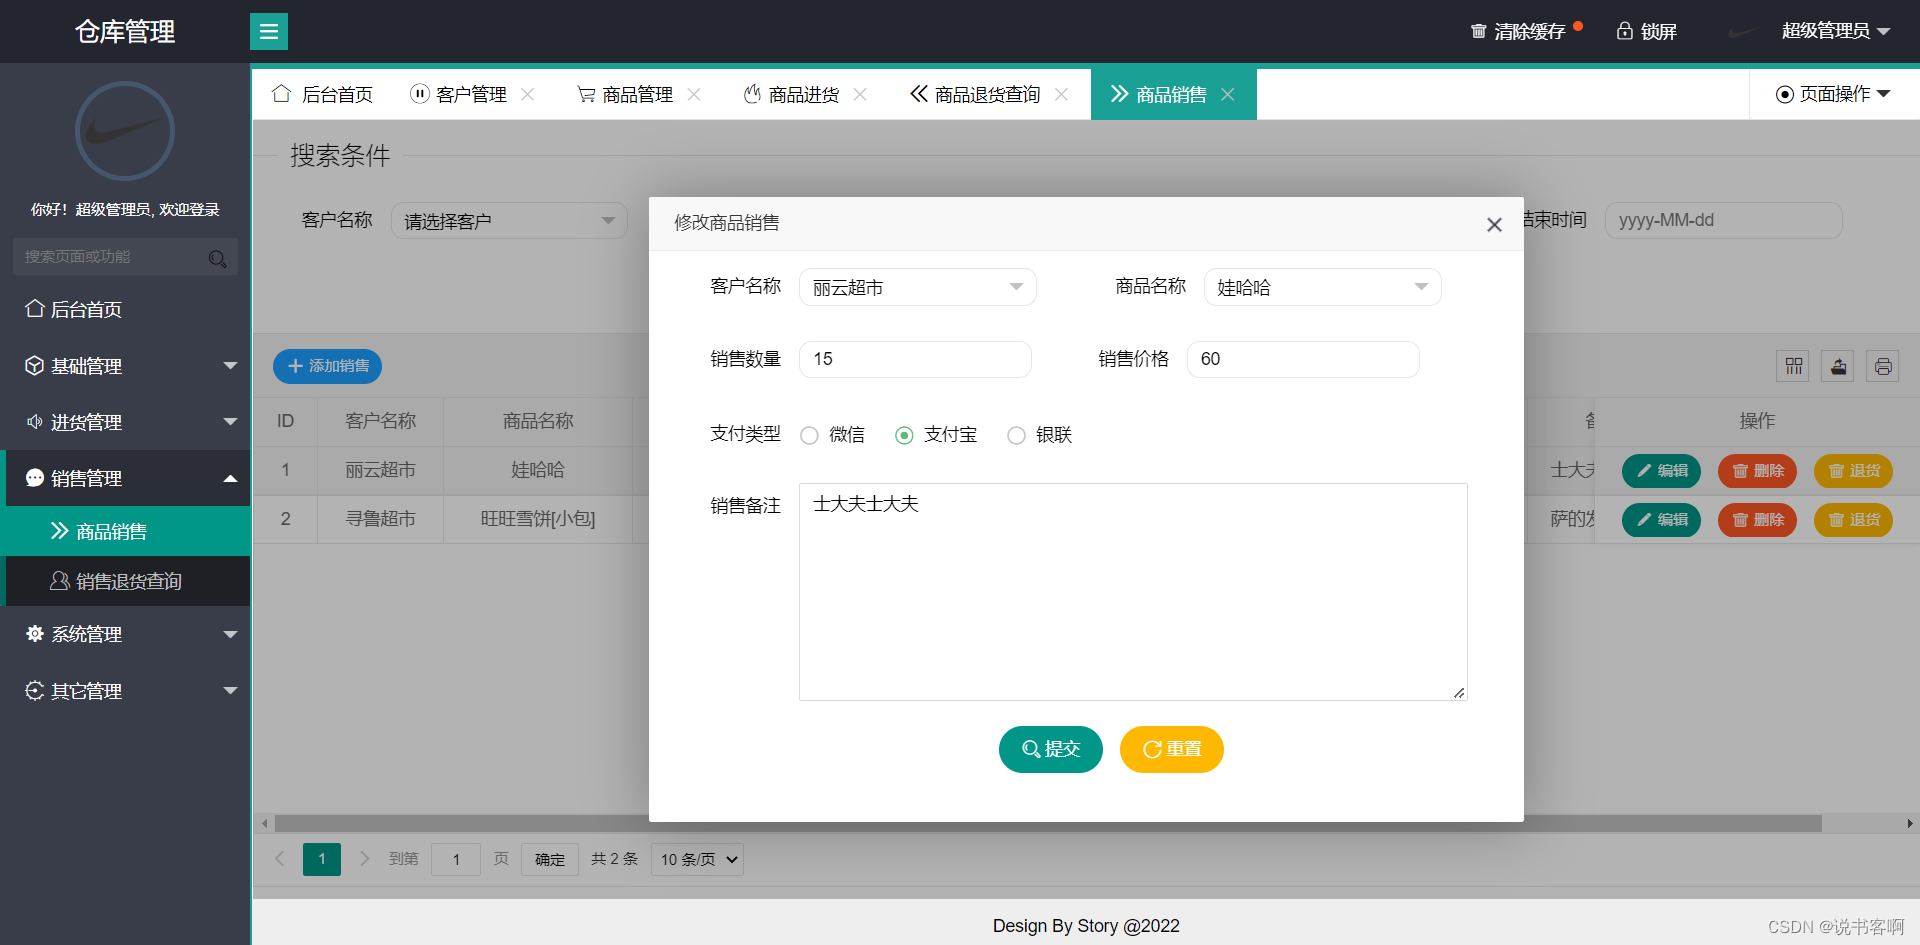Click the 寻鲁超市 table cell
Screen dimensions: 1920x945
380,519
